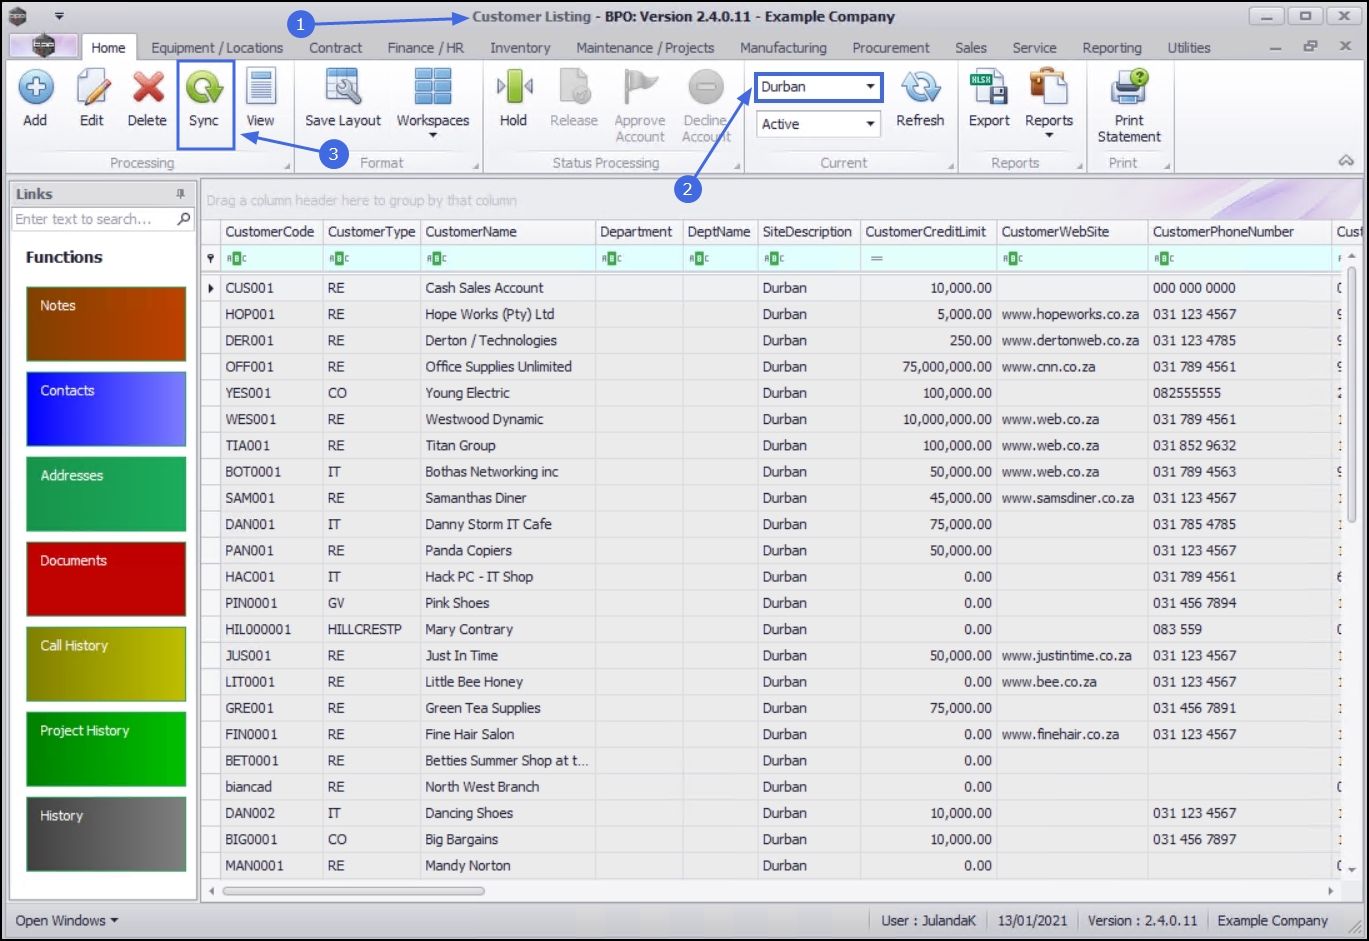Viewport: 1369px width, 941px height.
Task: Open the Durban site dropdown
Action: tap(818, 87)
